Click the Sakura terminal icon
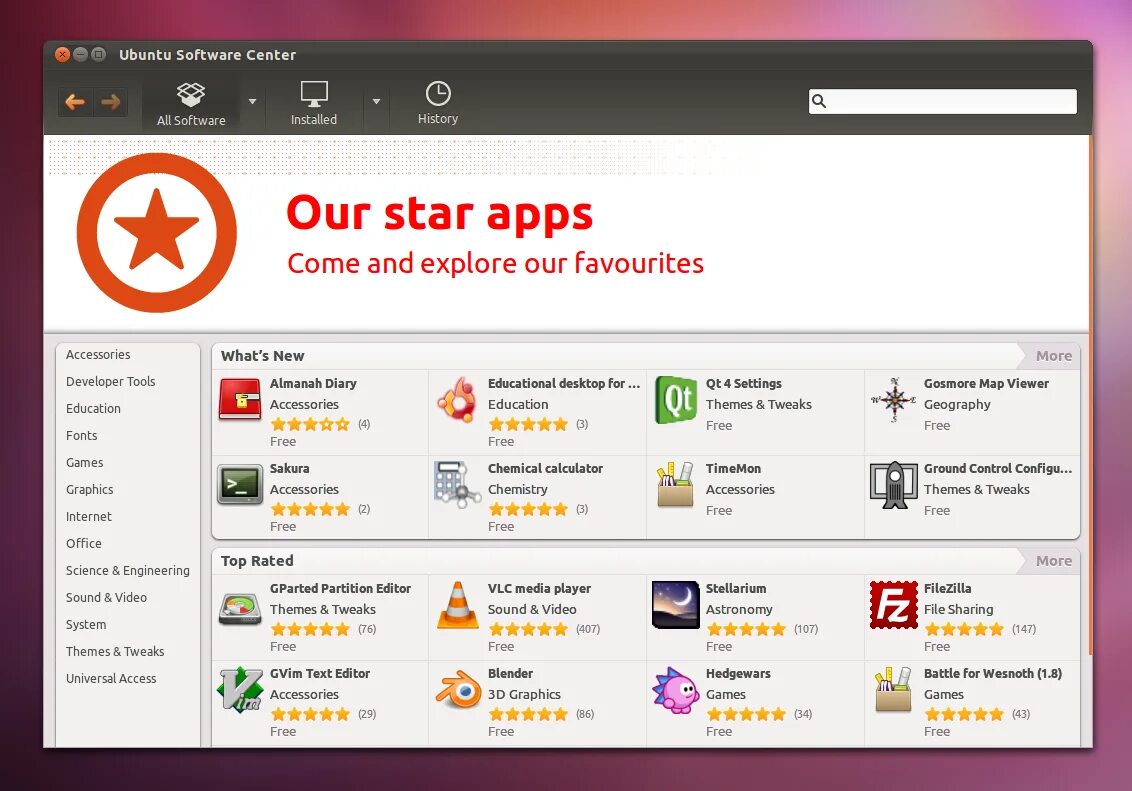The height and width of the screenshot is (791, 1132). tap(240, 484)
